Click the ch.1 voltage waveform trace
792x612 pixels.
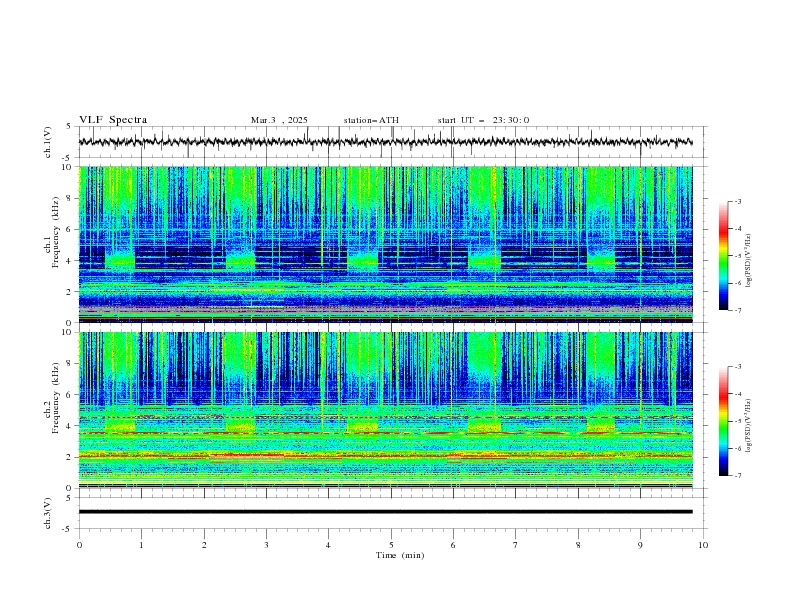tap(385, 142)
